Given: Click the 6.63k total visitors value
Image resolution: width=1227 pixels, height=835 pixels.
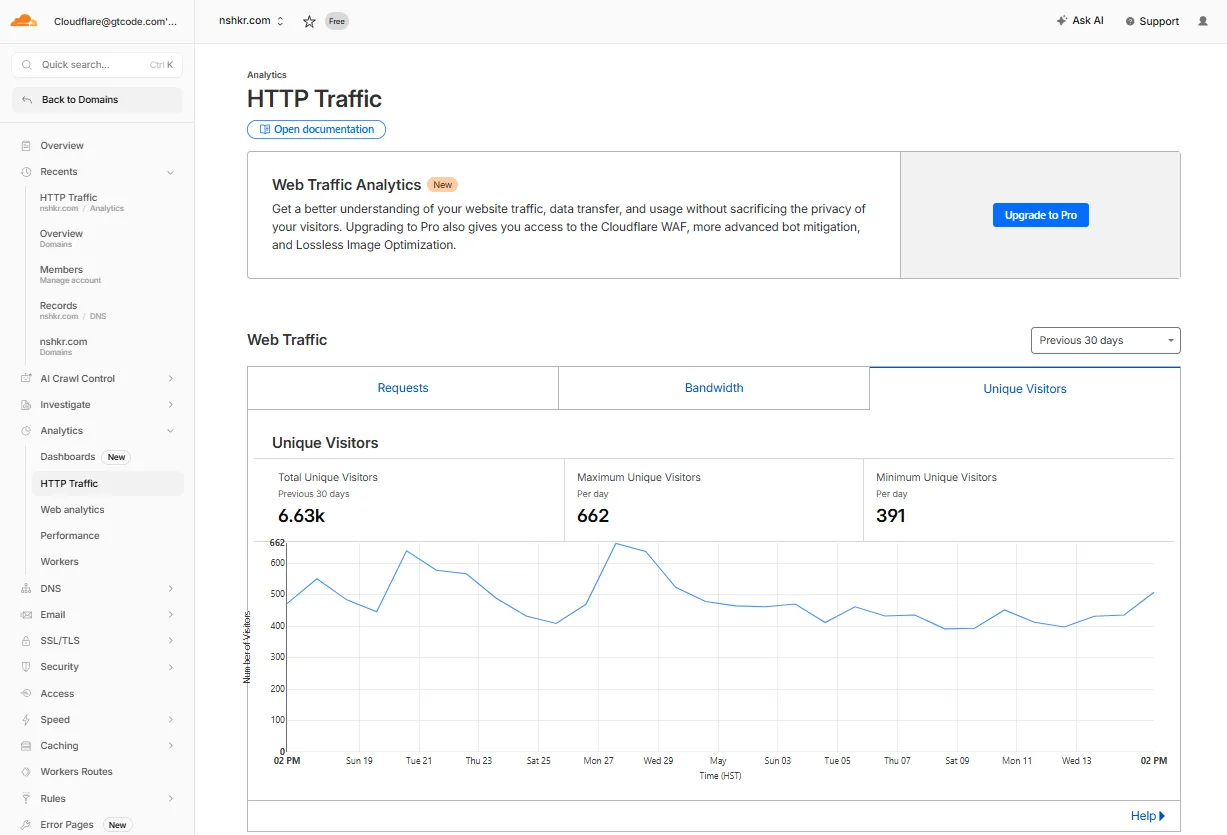Looking at the screenshot, I should coord(301,516).
